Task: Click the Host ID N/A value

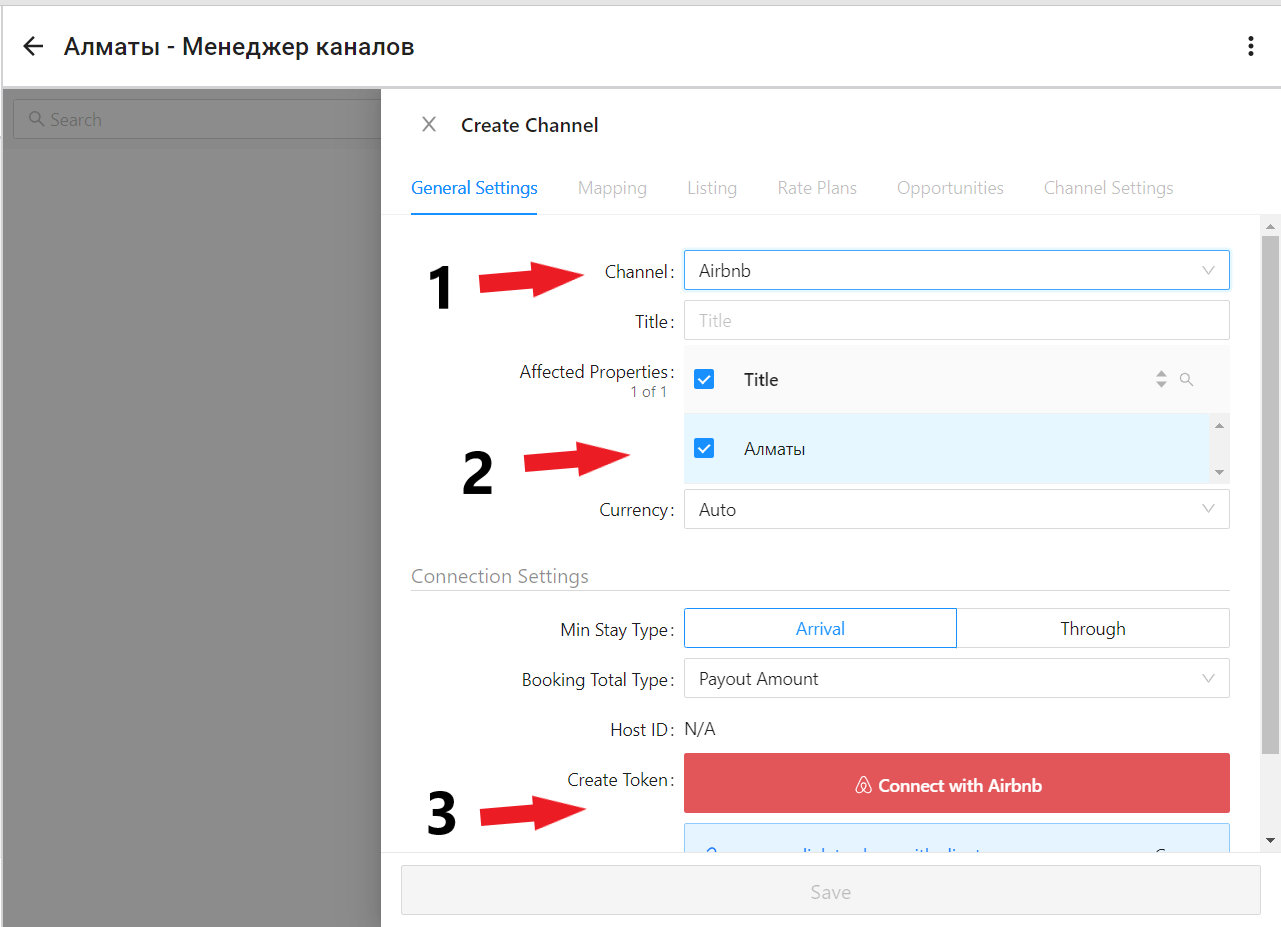Action: (x=700, y=729)
